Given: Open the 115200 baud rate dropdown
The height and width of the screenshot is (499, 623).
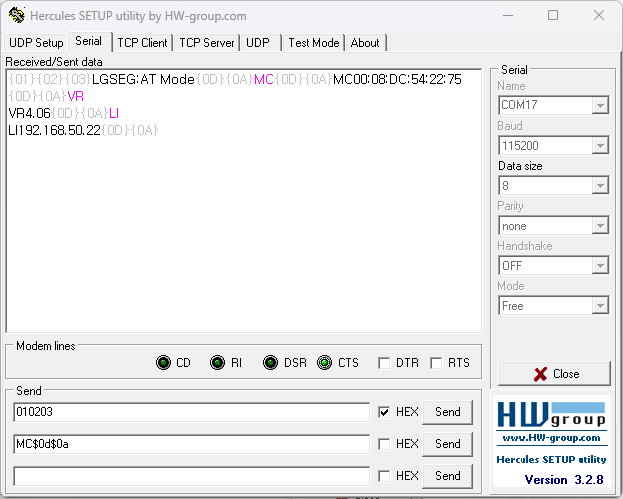Looking at the screenshot, I should (x=600, y=145).
